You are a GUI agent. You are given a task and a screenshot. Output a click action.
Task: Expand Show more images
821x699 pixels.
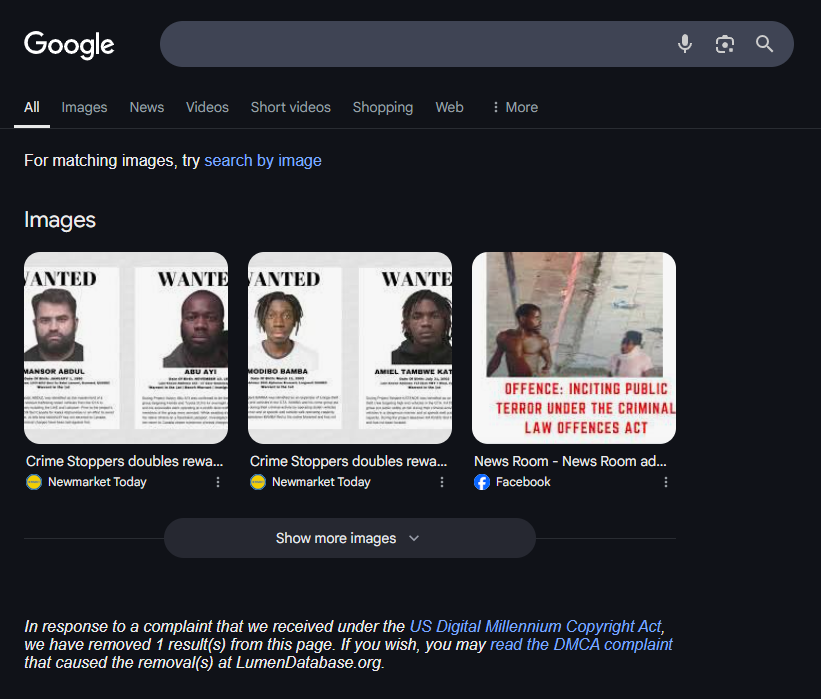[350, 538]
